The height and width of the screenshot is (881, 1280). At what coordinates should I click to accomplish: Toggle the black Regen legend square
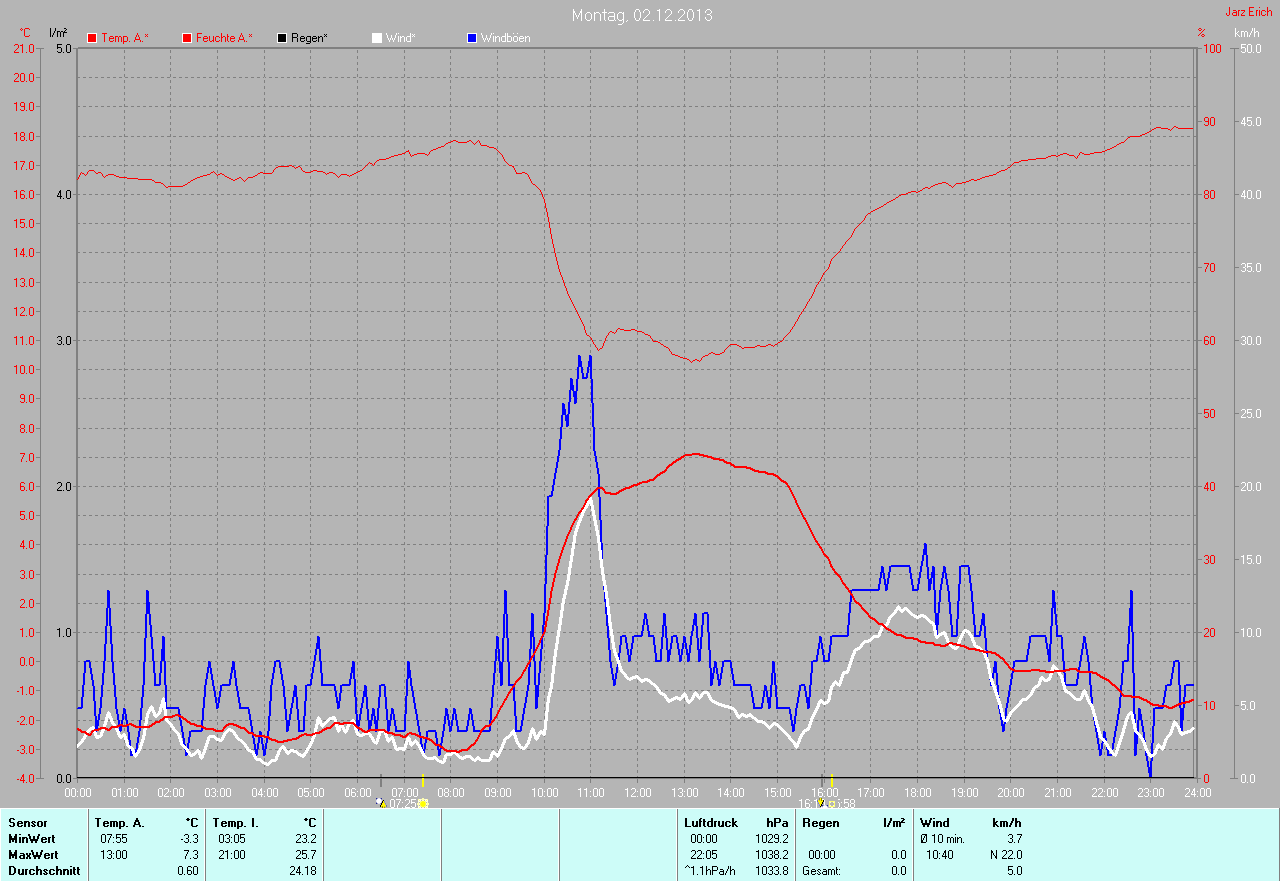click(282, 38)
